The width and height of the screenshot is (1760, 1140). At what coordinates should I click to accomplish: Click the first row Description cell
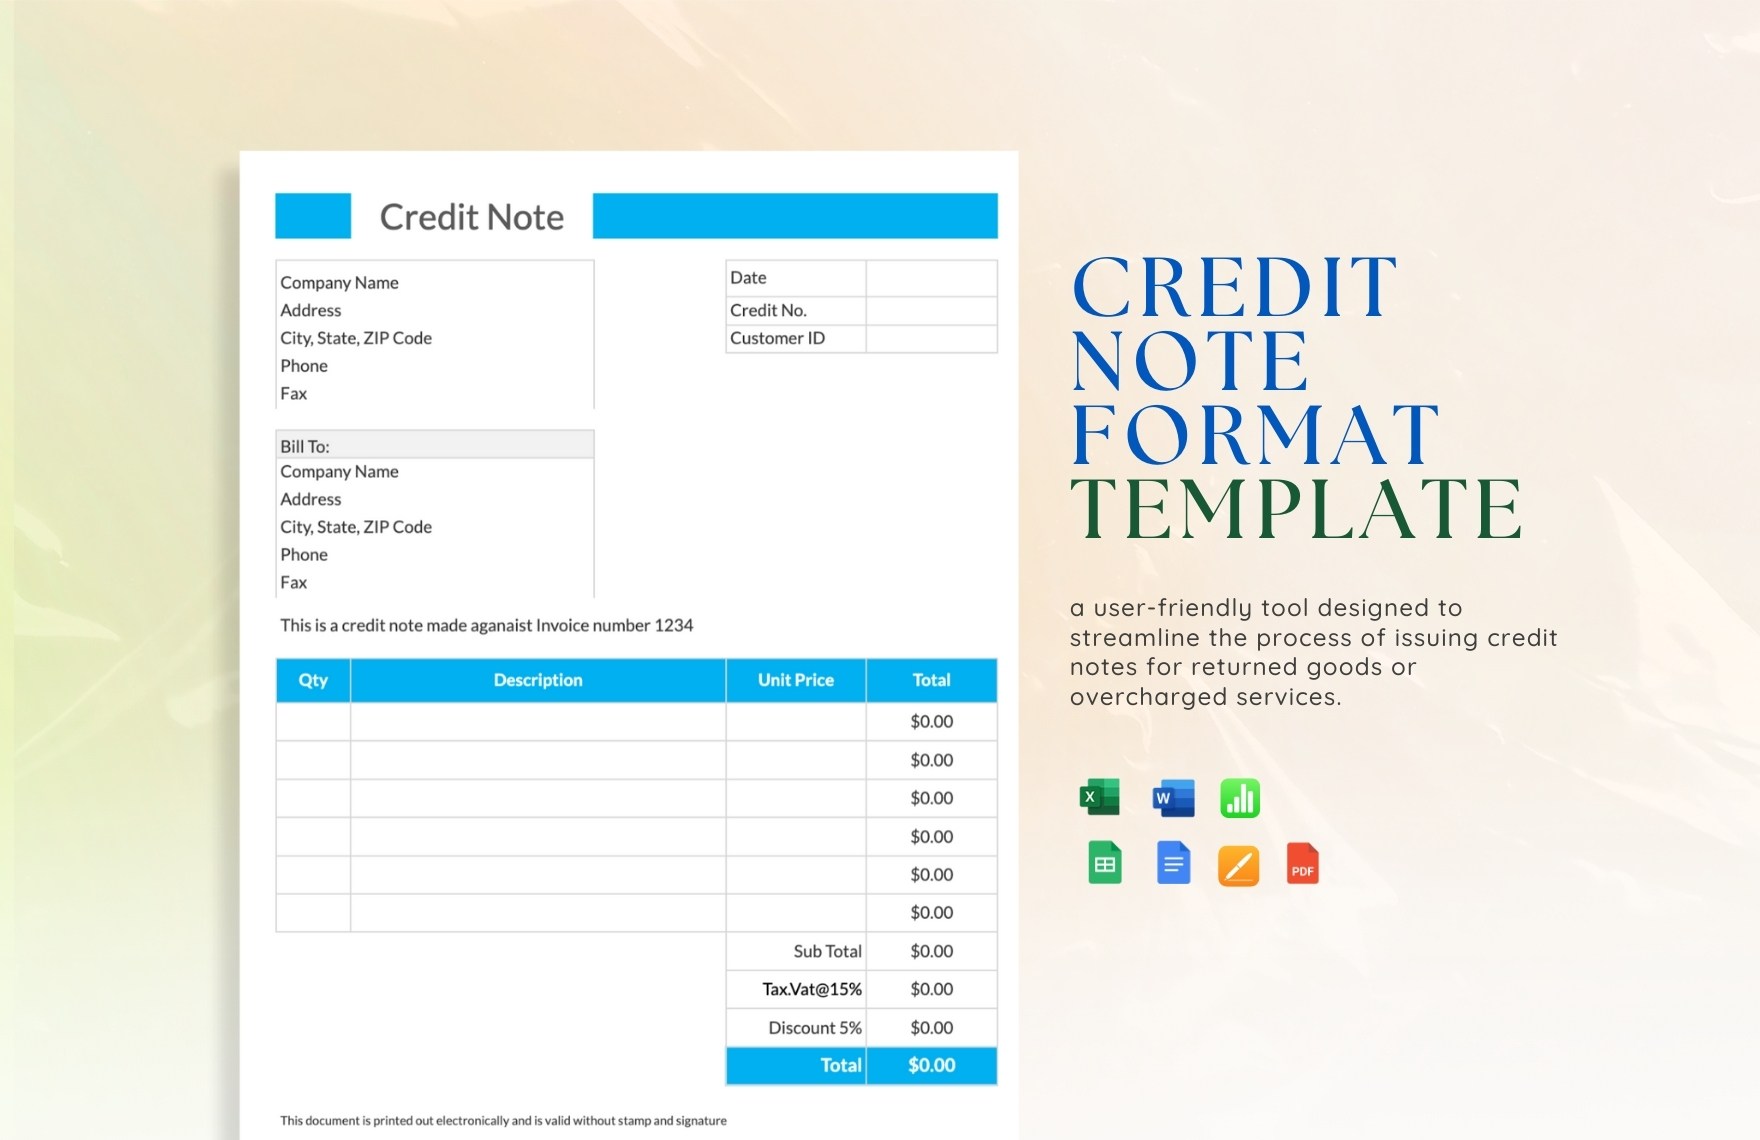pos(538,721)
